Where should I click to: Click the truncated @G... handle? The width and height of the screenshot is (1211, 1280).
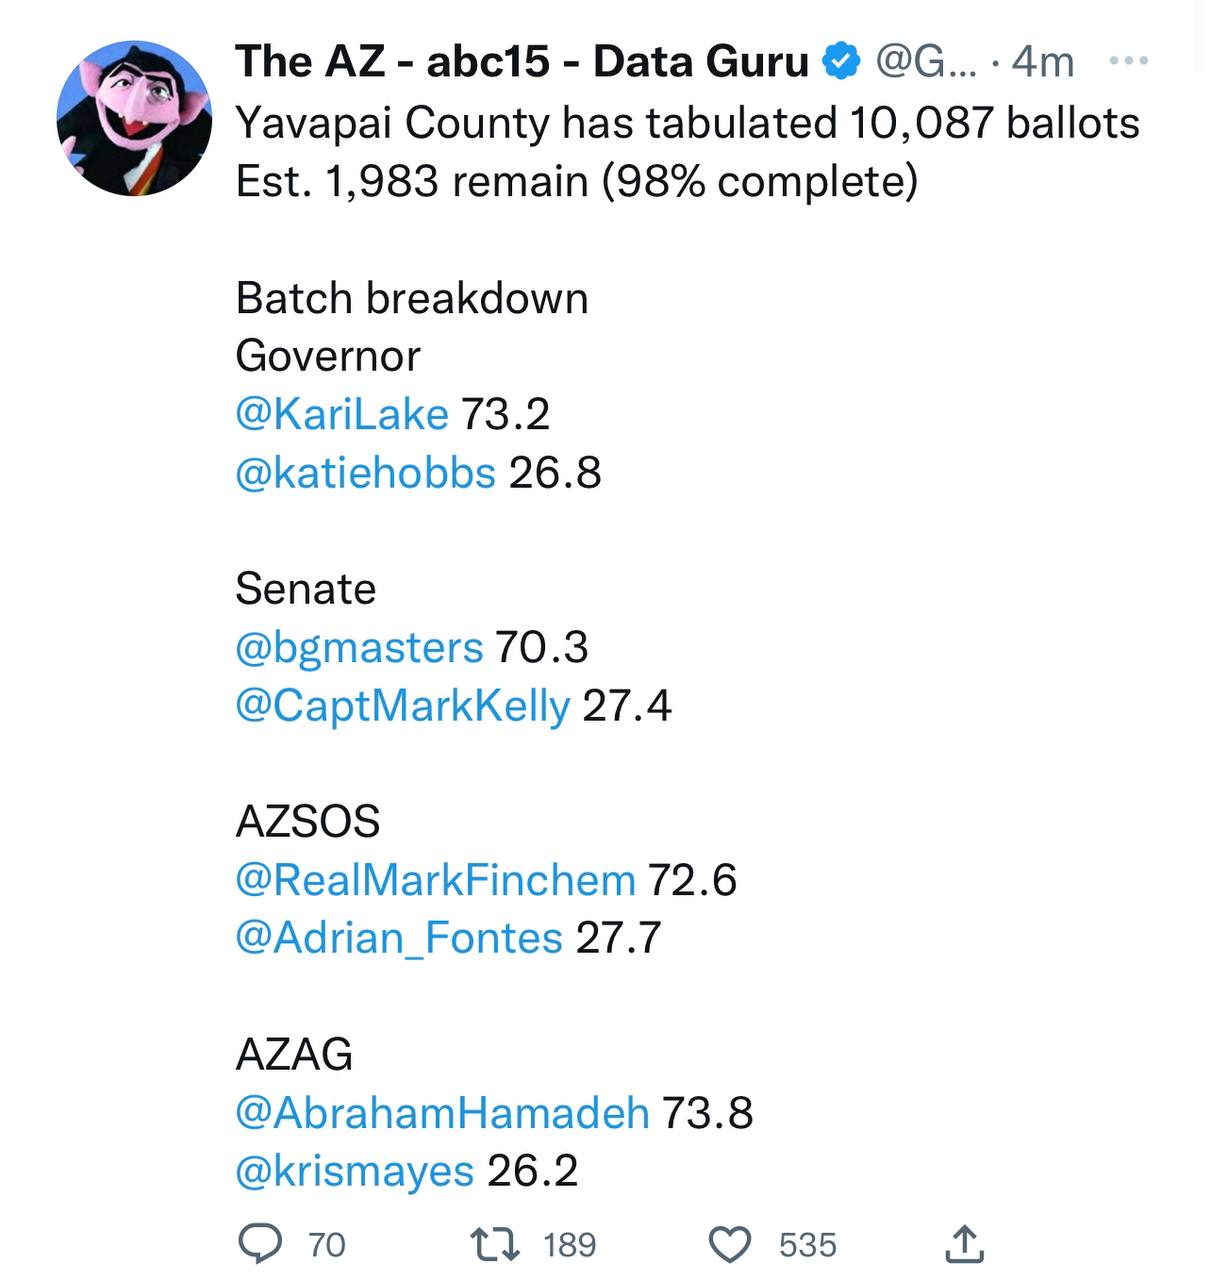pos(927,62)
